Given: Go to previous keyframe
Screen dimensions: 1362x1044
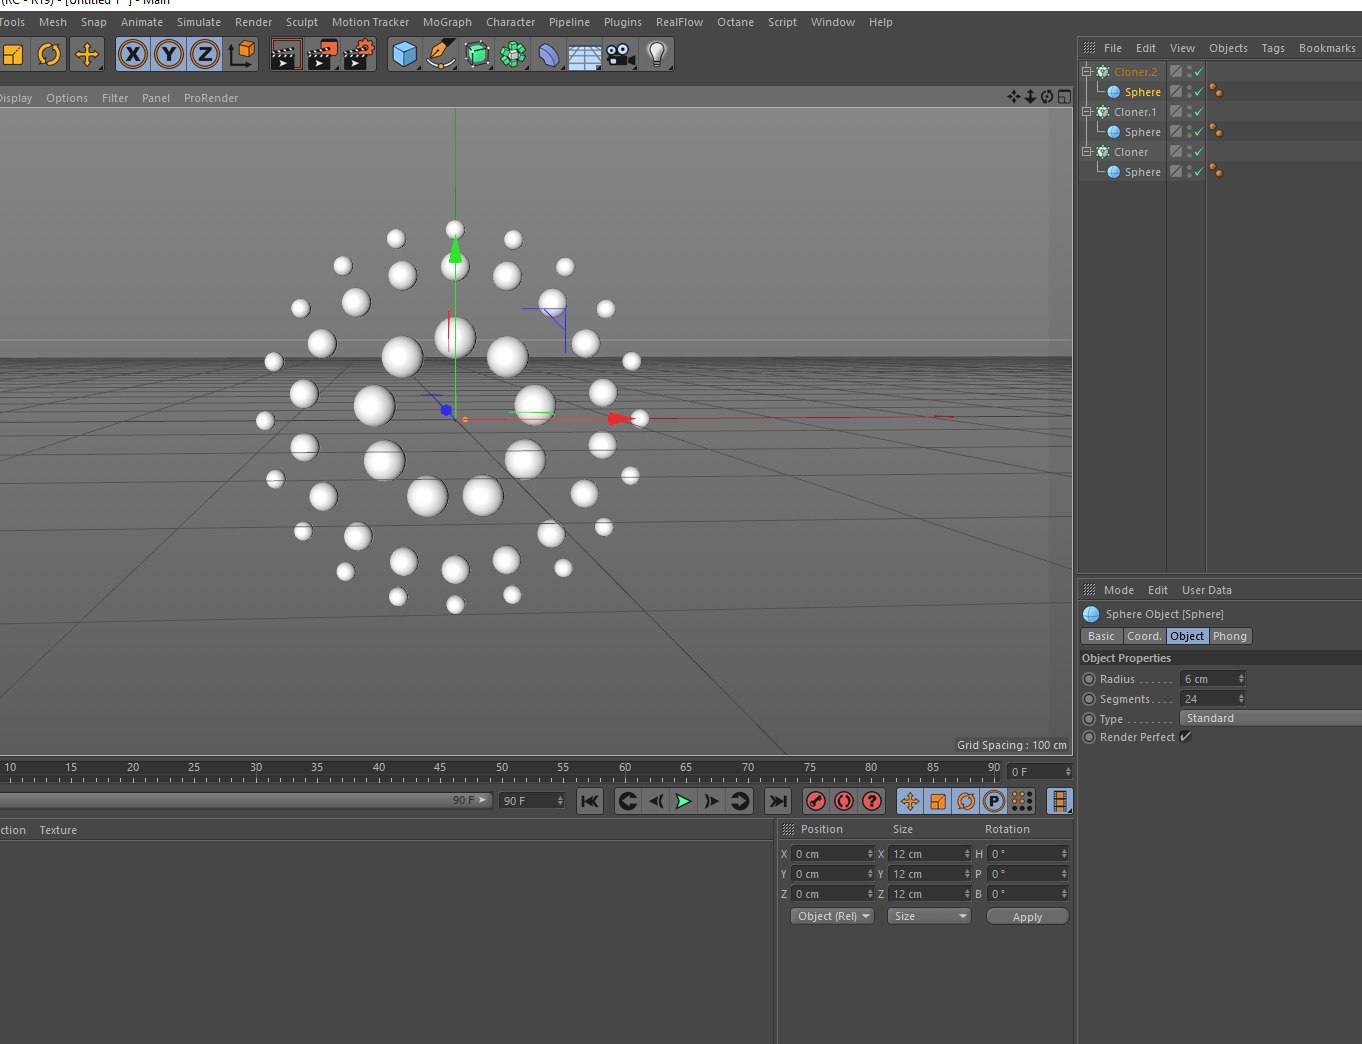Looking at the screenshot, I should (627, 801).
